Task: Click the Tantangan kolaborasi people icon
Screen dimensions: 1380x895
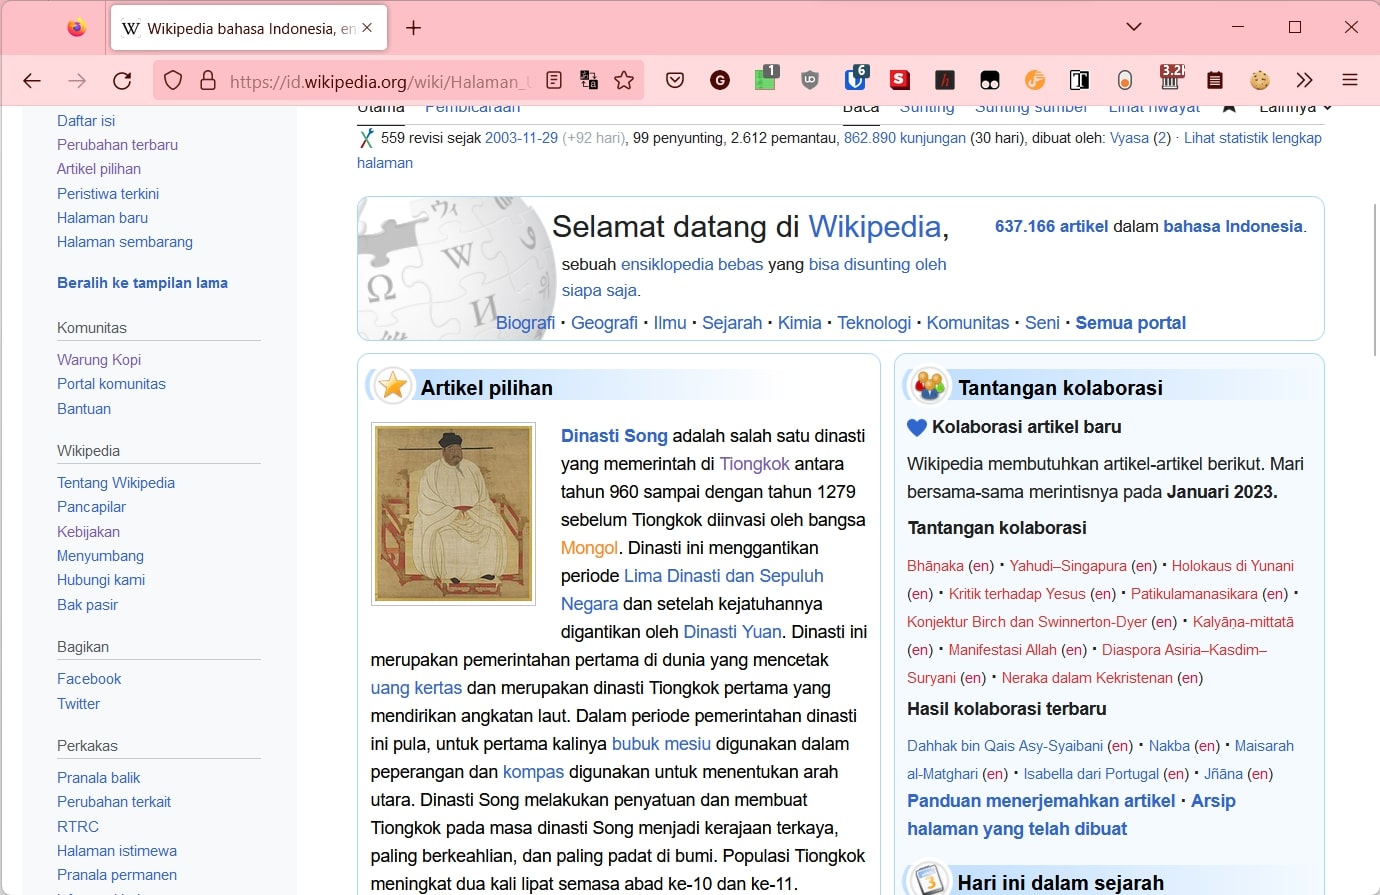Action: [x=930, y=385]
